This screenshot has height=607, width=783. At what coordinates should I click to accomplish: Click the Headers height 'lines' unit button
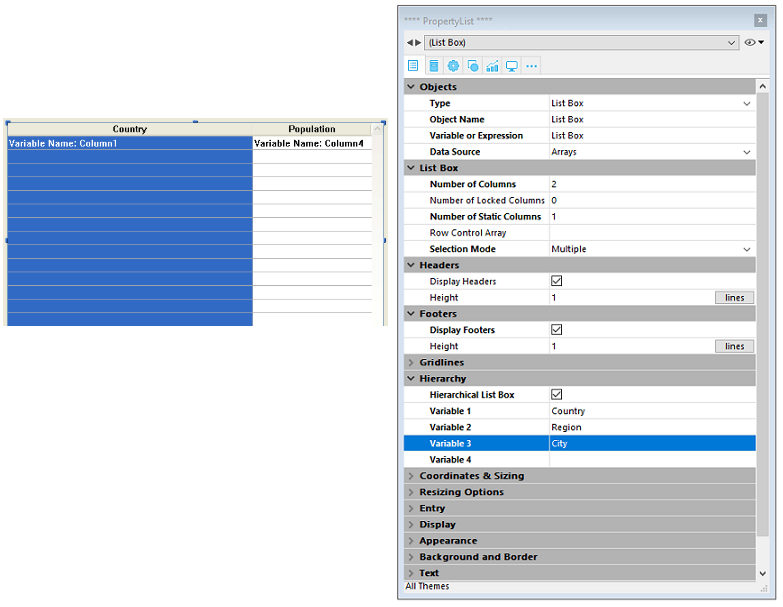734,298
